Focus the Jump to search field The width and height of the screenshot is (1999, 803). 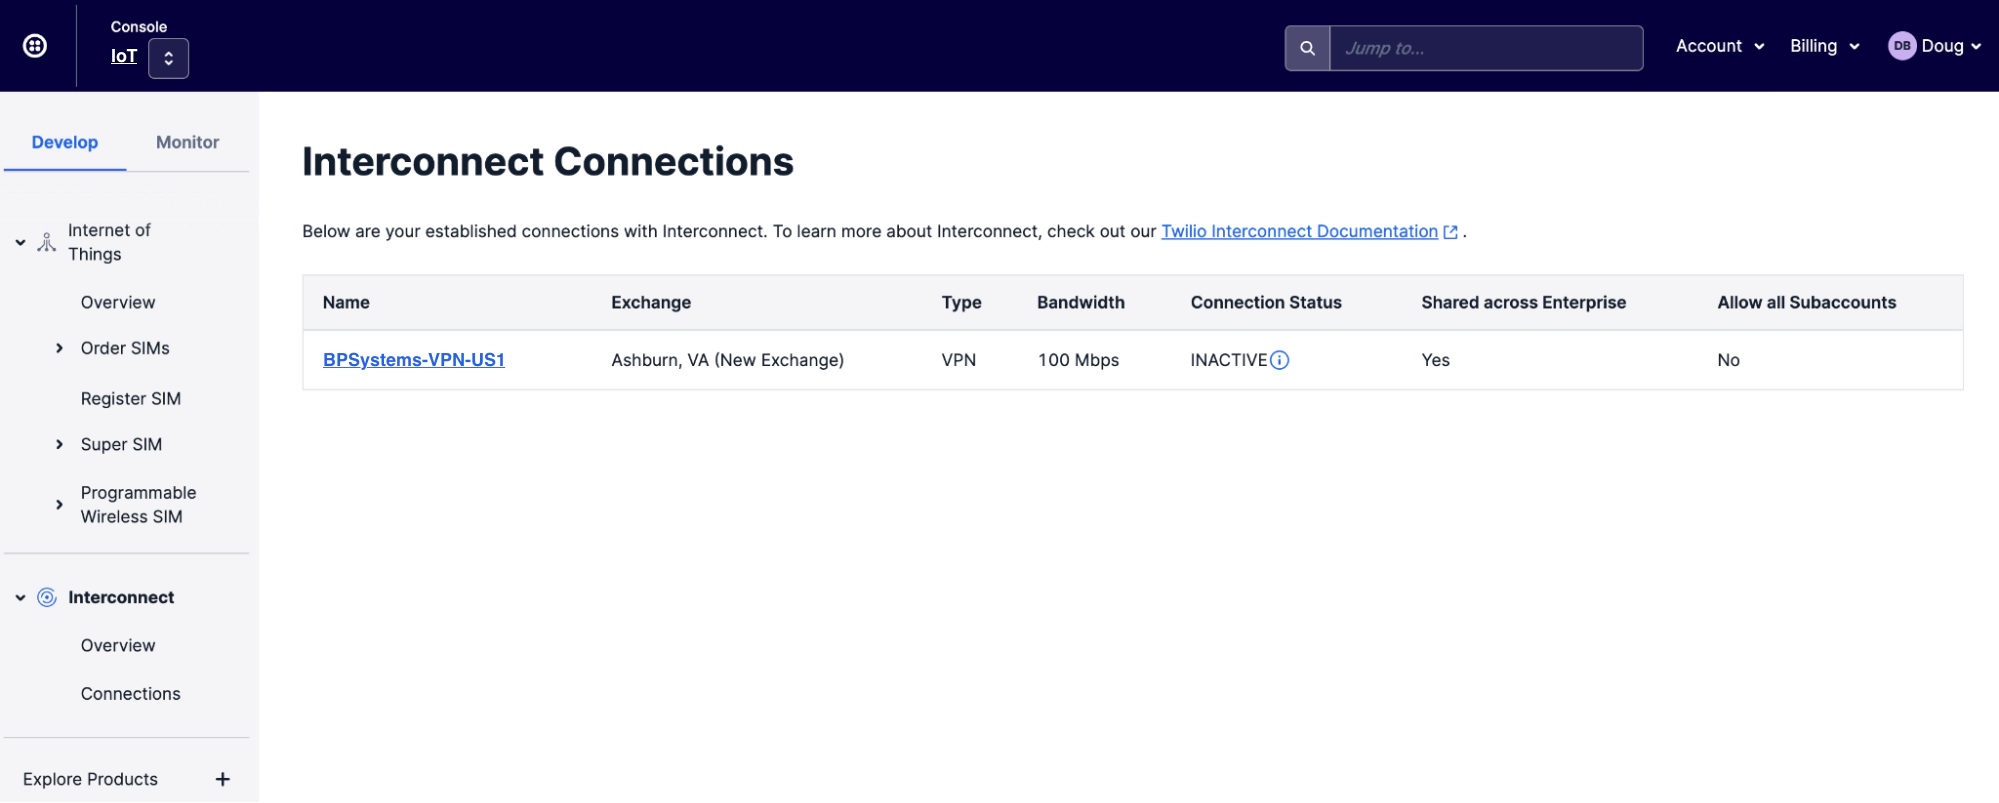[x=1485, y=48]
